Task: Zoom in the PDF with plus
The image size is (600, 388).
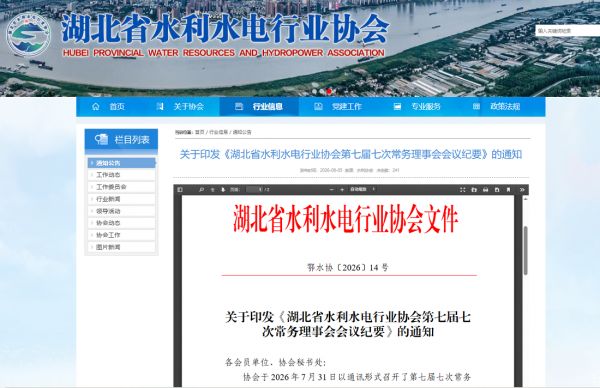Action: pyautogui.click(x=342, y=190)
